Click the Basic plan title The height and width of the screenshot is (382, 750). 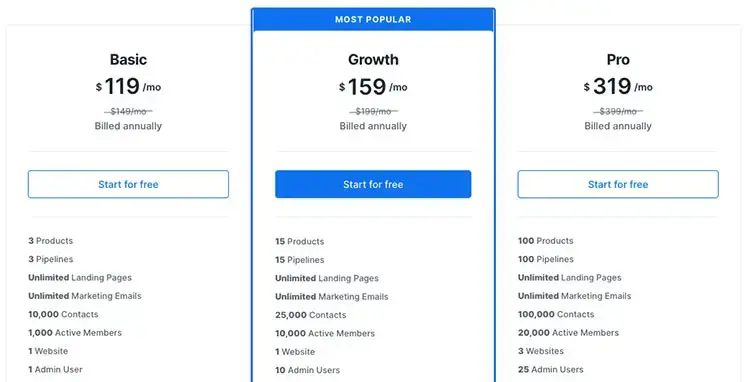coord(128,59)
